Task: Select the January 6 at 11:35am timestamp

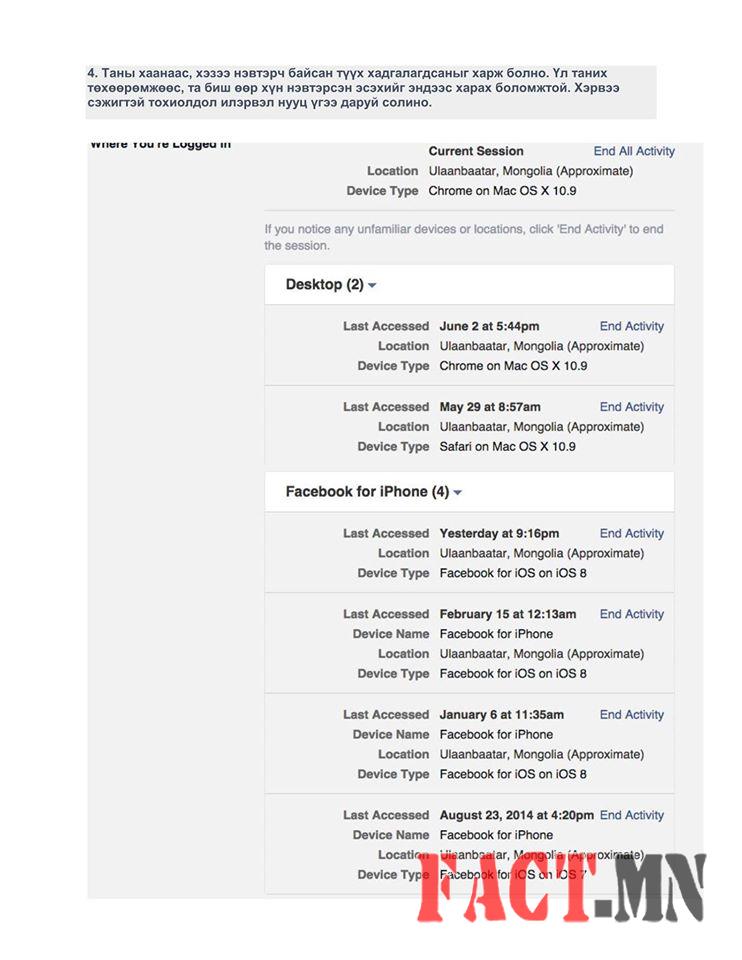Action: [x=501, y=715]
